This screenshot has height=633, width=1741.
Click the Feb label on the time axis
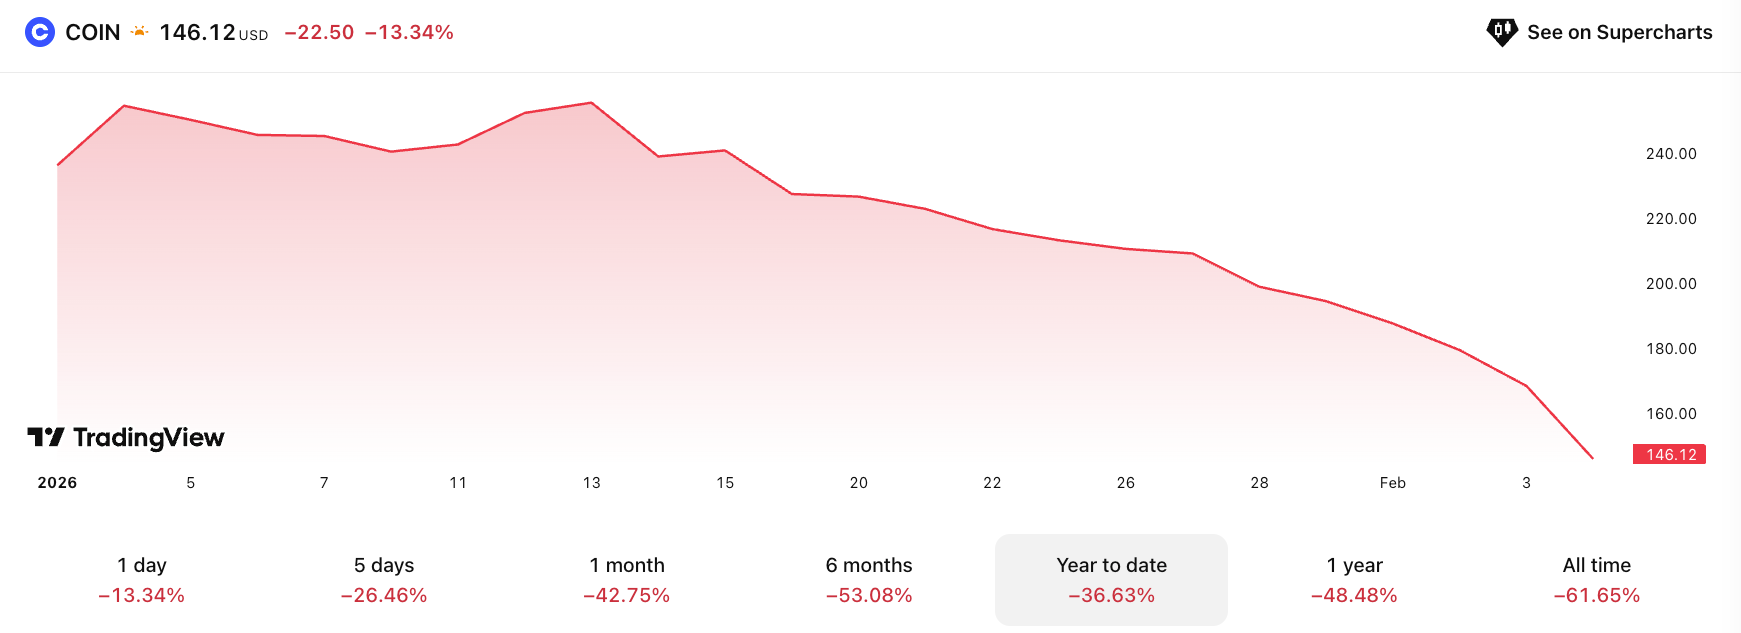[1392, 483]
